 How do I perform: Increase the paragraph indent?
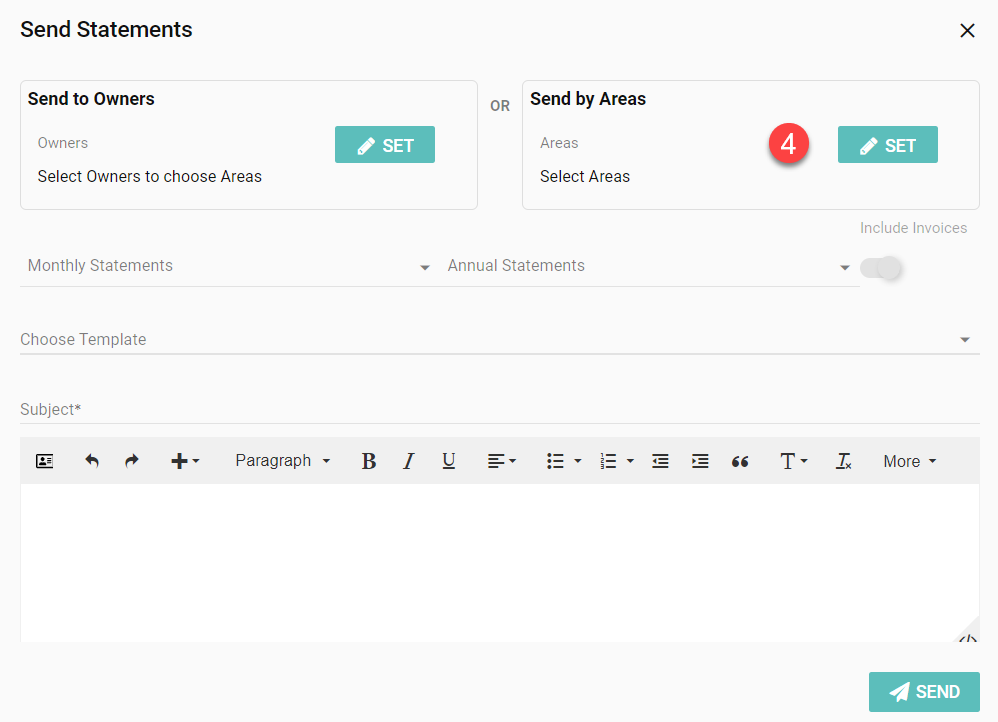tap(700, 461)
